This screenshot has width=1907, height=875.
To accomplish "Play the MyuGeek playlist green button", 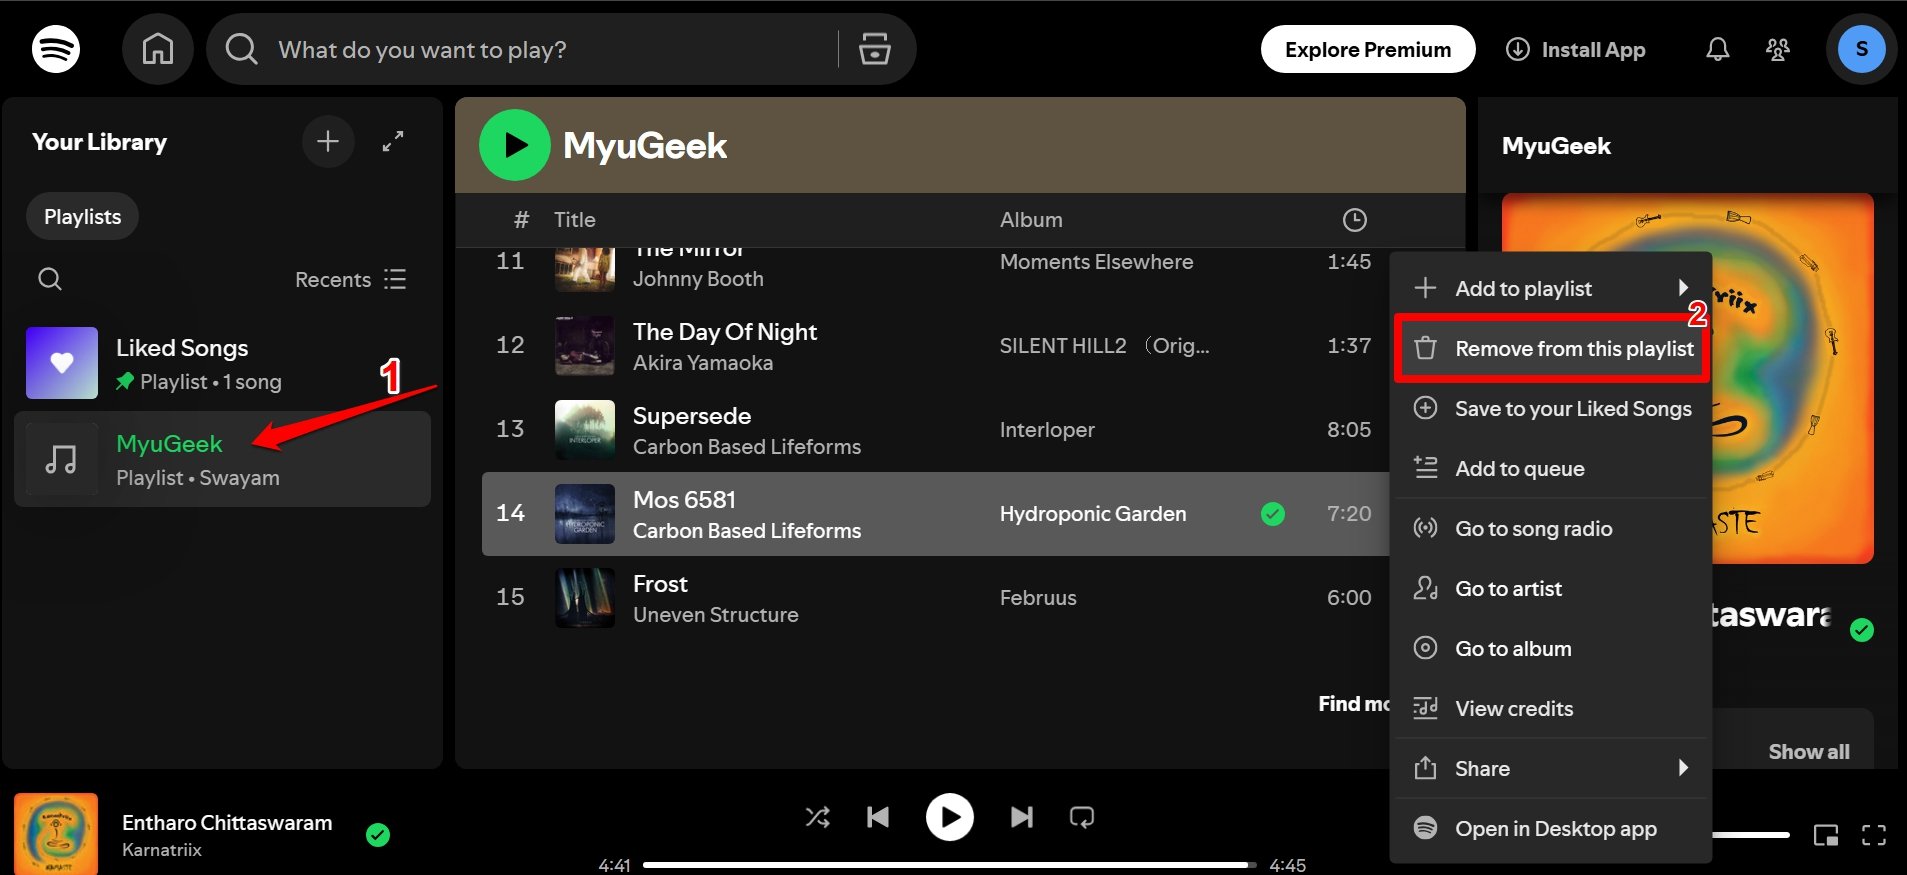I will pos(514,145).
